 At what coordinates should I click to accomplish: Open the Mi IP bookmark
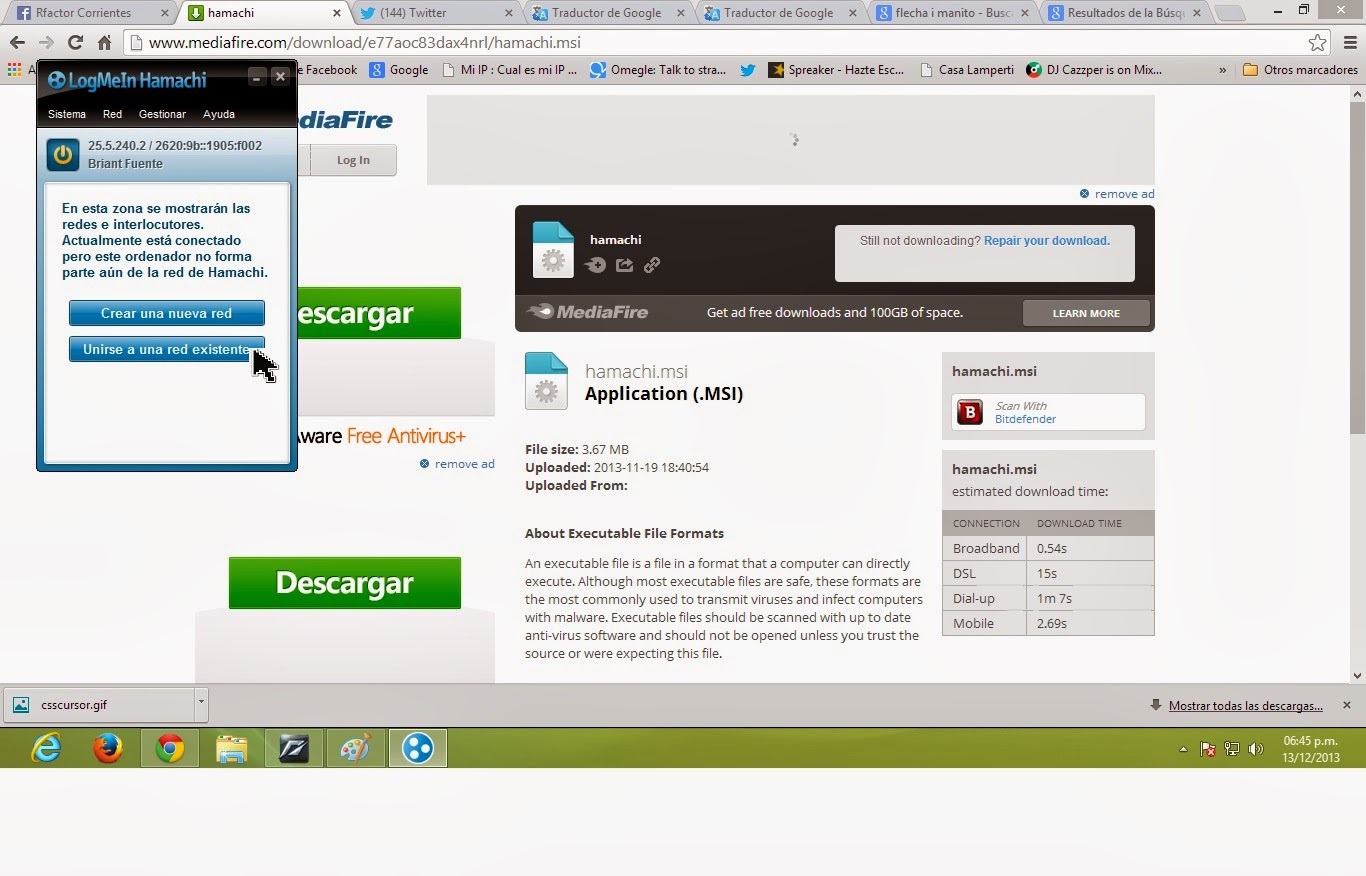click(x=509, y=70)
